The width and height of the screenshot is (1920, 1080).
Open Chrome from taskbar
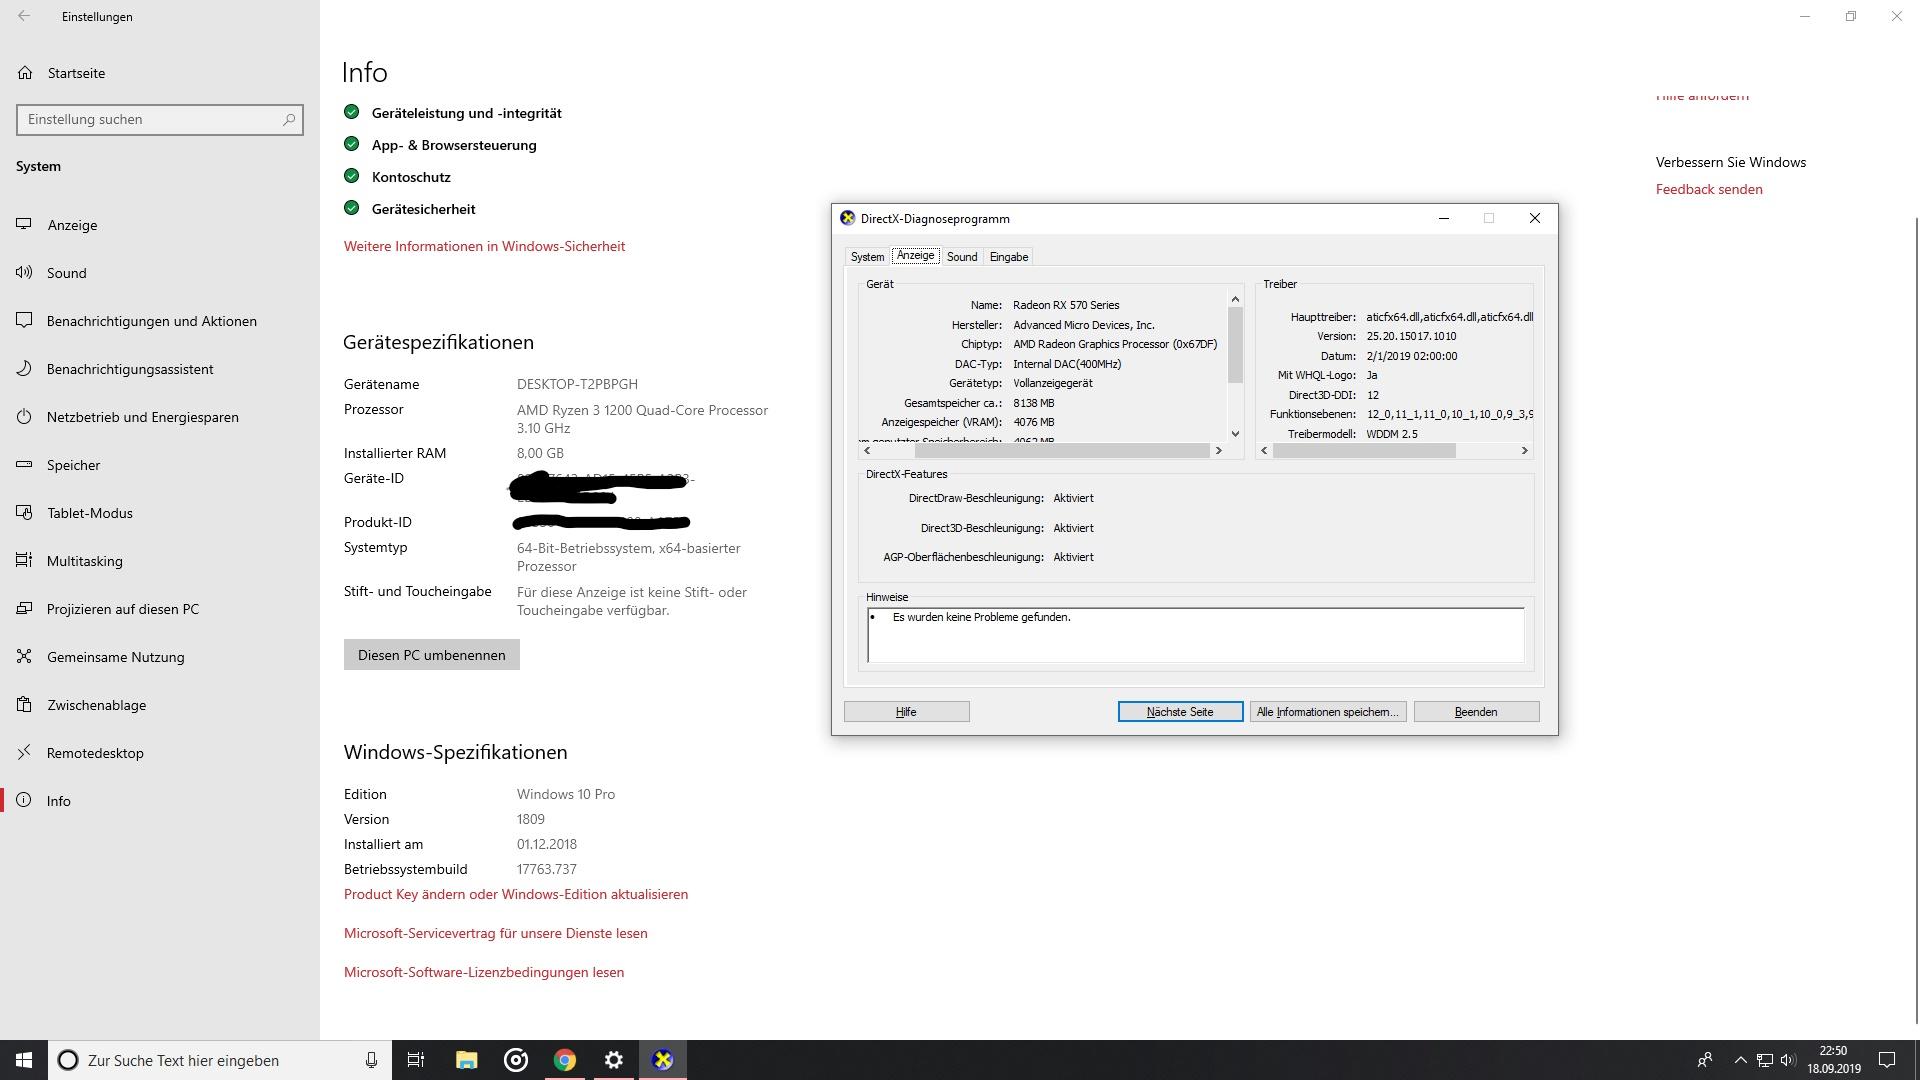pyautogui.click(x=565, y=1060)
